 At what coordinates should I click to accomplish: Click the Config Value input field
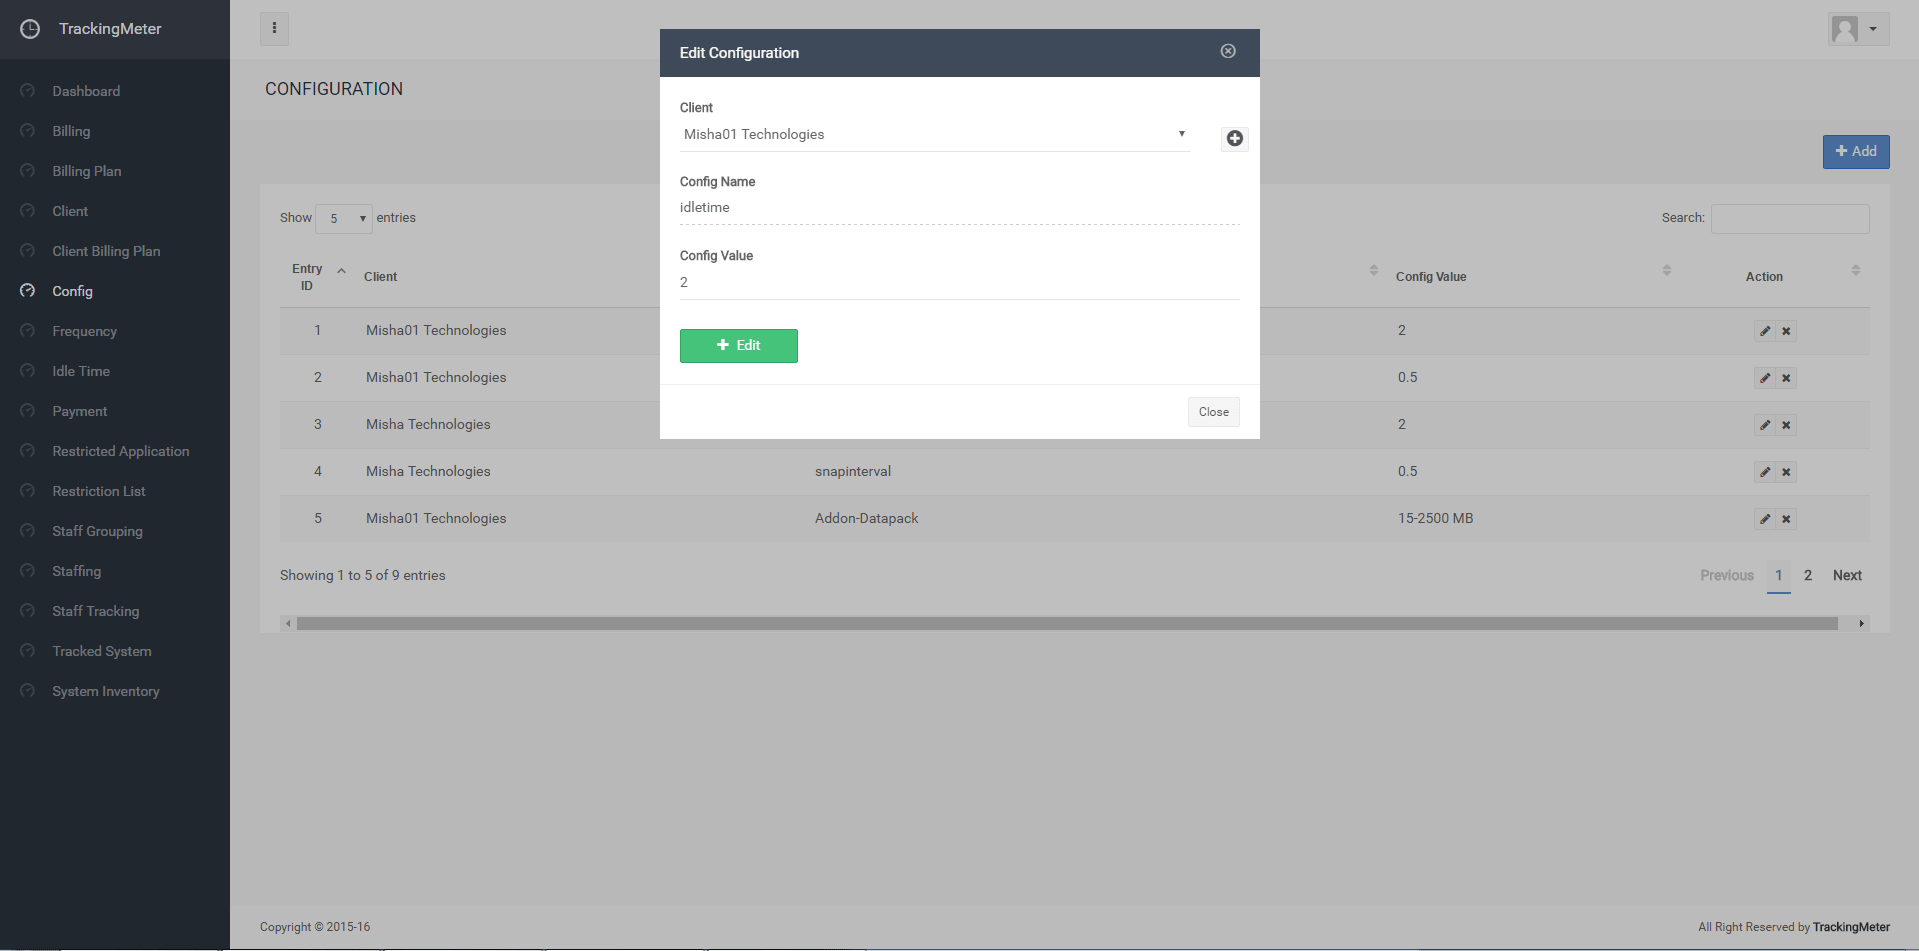[x=958, y=283]
